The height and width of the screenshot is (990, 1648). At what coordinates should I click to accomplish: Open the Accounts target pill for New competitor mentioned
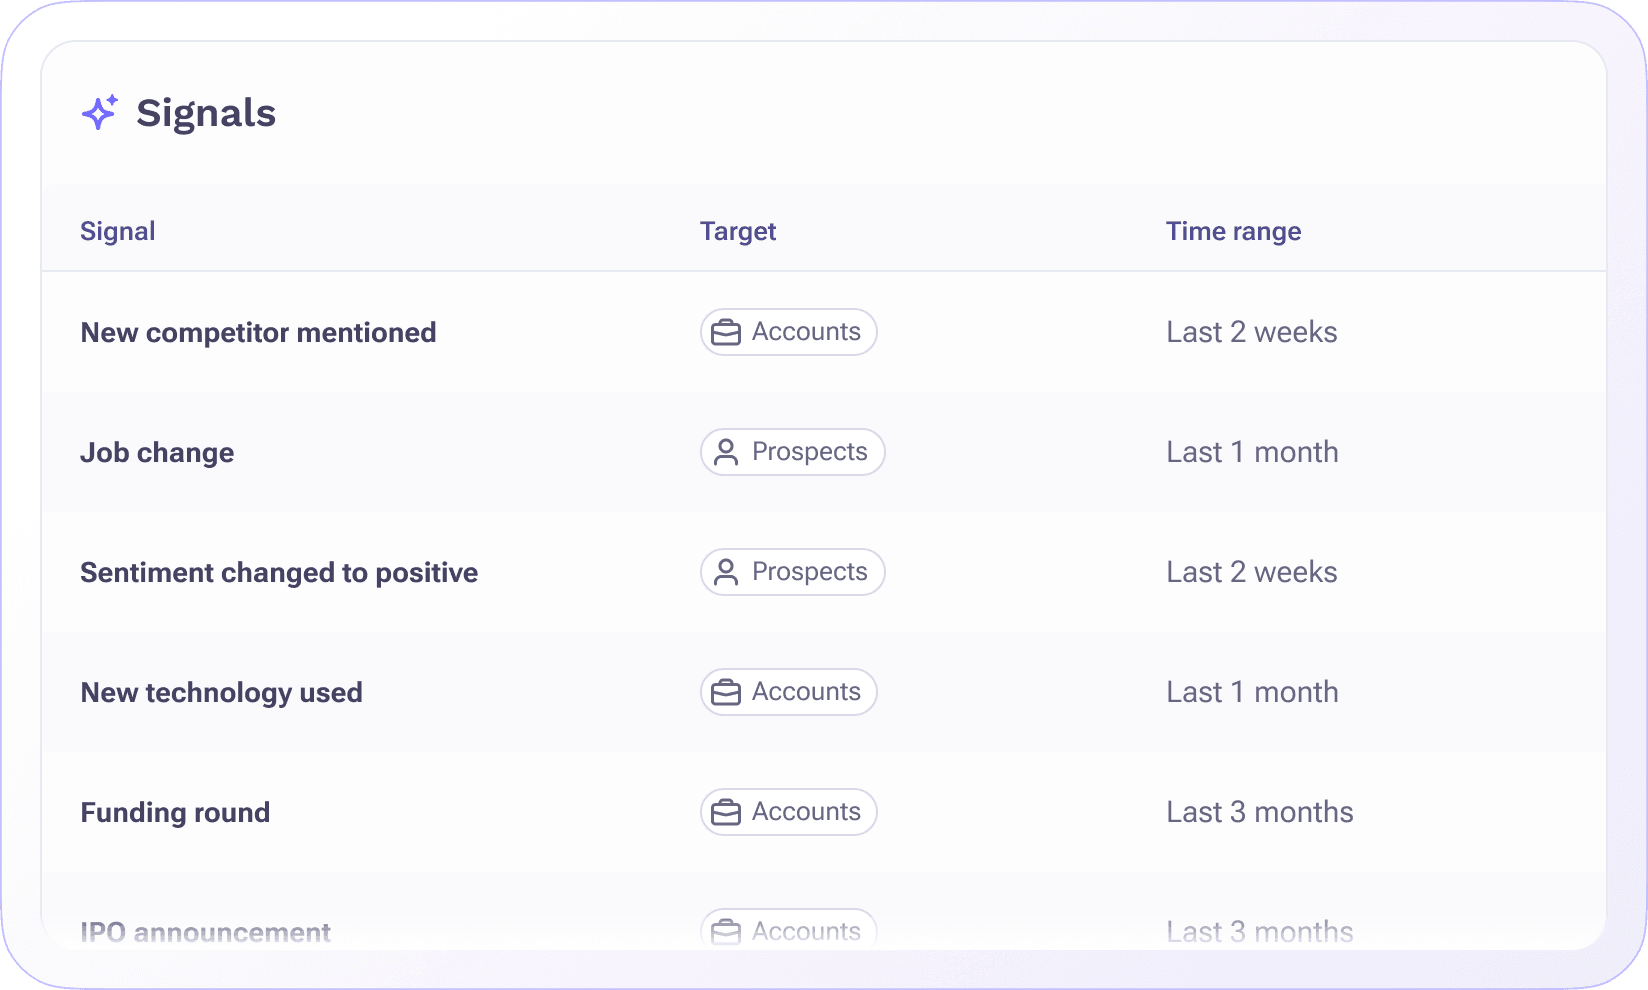click(x=788, y=331)
